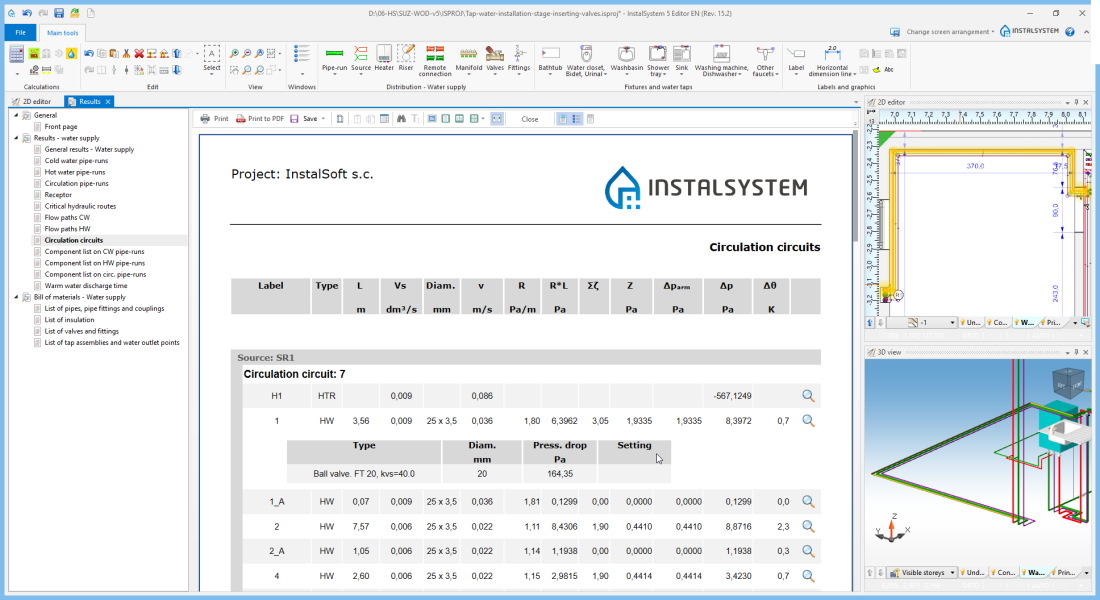Click magnifier icon for circuit row H1

click(x=809, y=396)
